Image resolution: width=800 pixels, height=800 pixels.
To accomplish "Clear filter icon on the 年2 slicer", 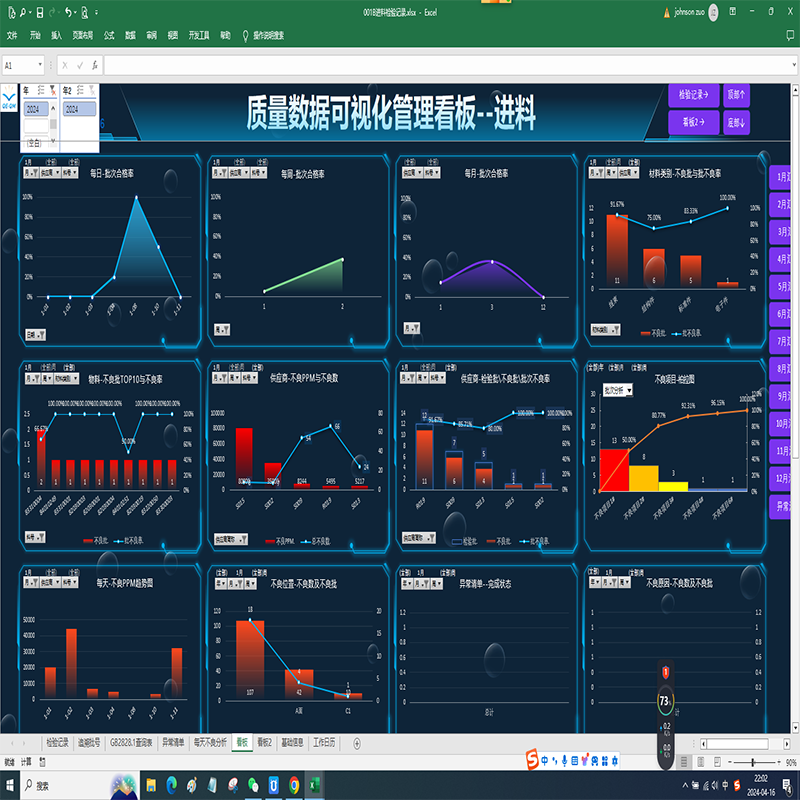I will point(92,90).
